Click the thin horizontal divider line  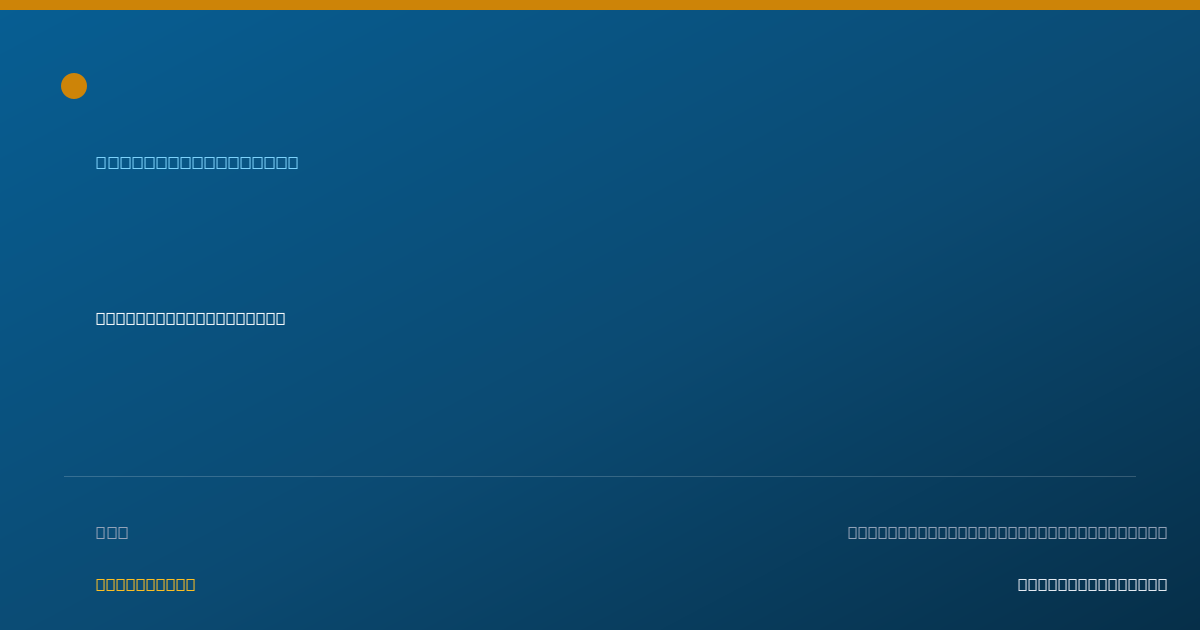coord(600,476)
